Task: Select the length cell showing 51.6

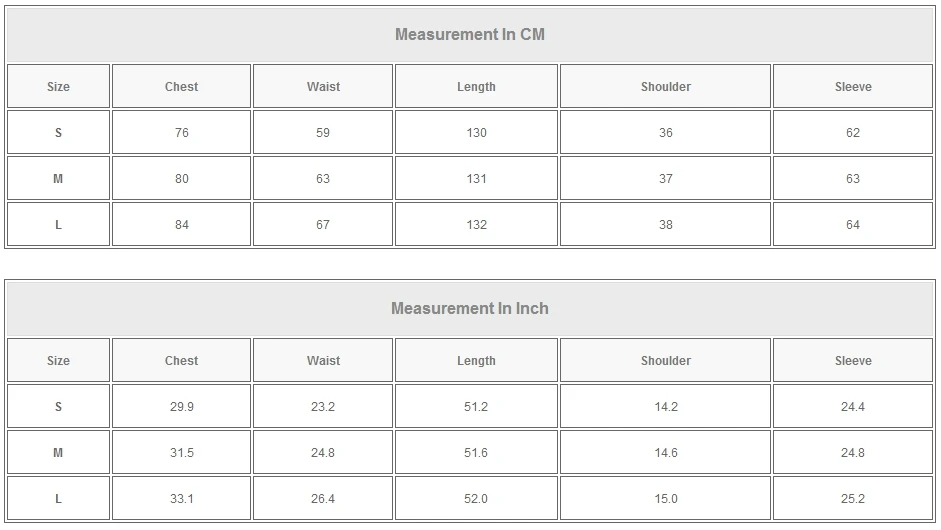Action: (476, 453)
